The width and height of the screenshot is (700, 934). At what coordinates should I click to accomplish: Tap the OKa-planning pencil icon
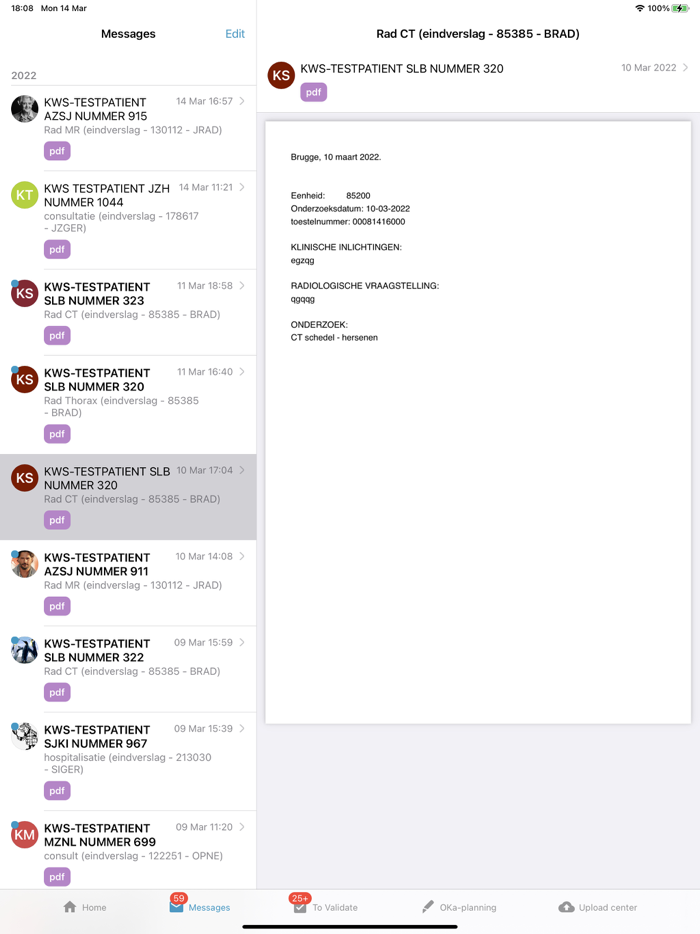[428, 907]
